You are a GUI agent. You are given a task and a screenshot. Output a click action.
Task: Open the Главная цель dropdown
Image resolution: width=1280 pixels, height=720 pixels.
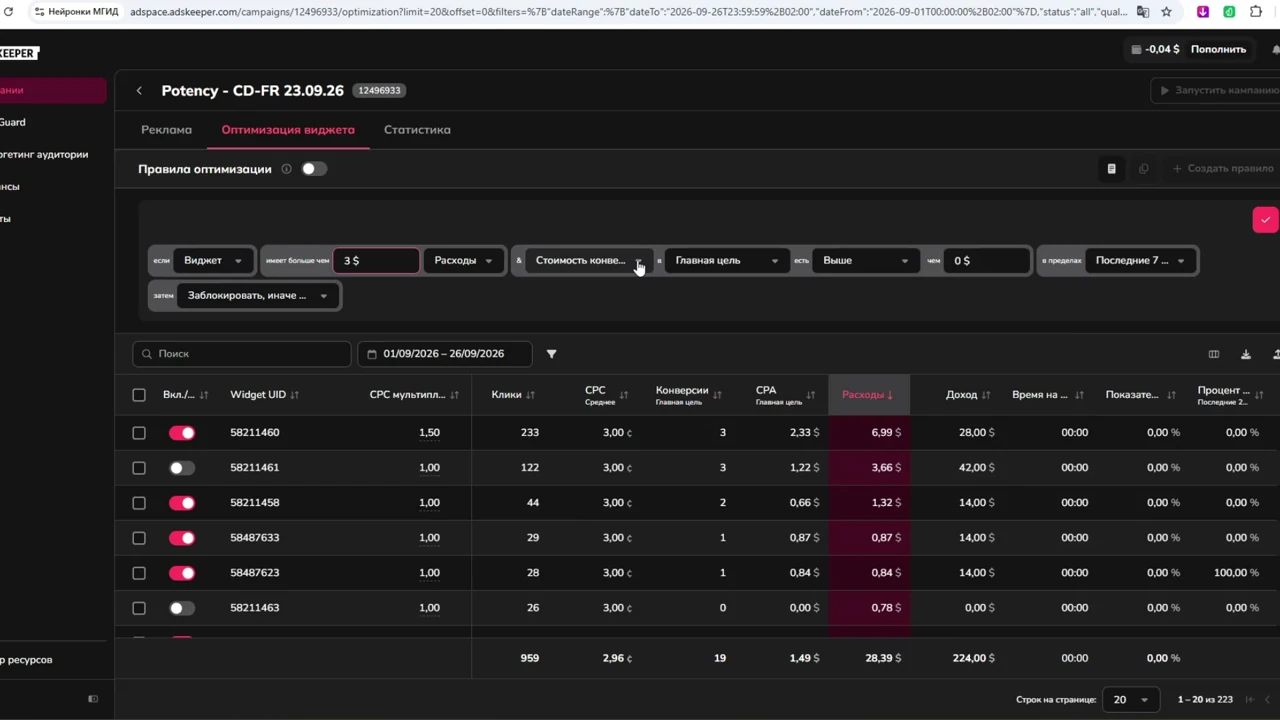point(727,261)
